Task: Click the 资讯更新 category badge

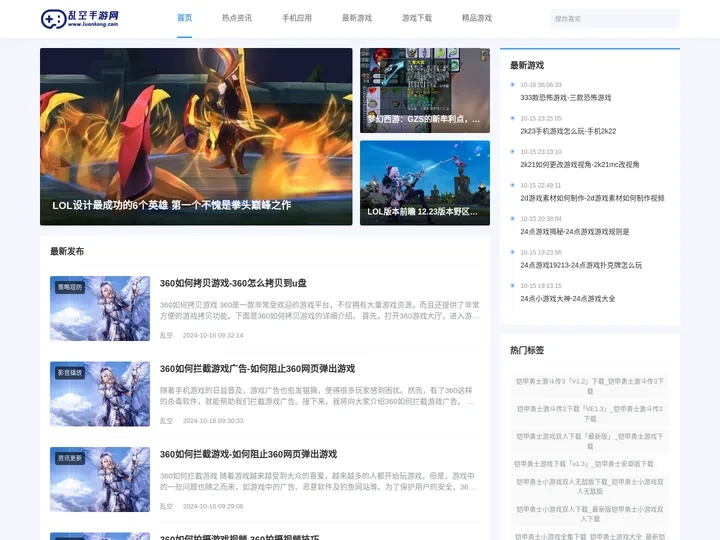Action: pos(70,458)
